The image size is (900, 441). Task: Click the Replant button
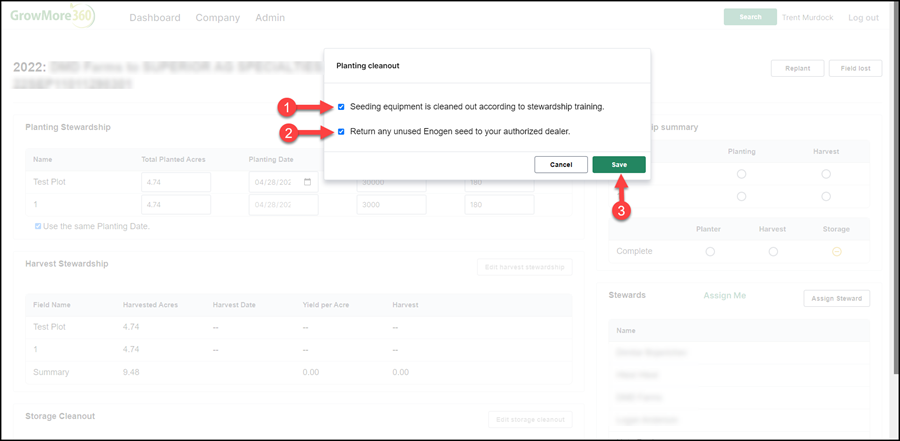[x=797, y=68]
